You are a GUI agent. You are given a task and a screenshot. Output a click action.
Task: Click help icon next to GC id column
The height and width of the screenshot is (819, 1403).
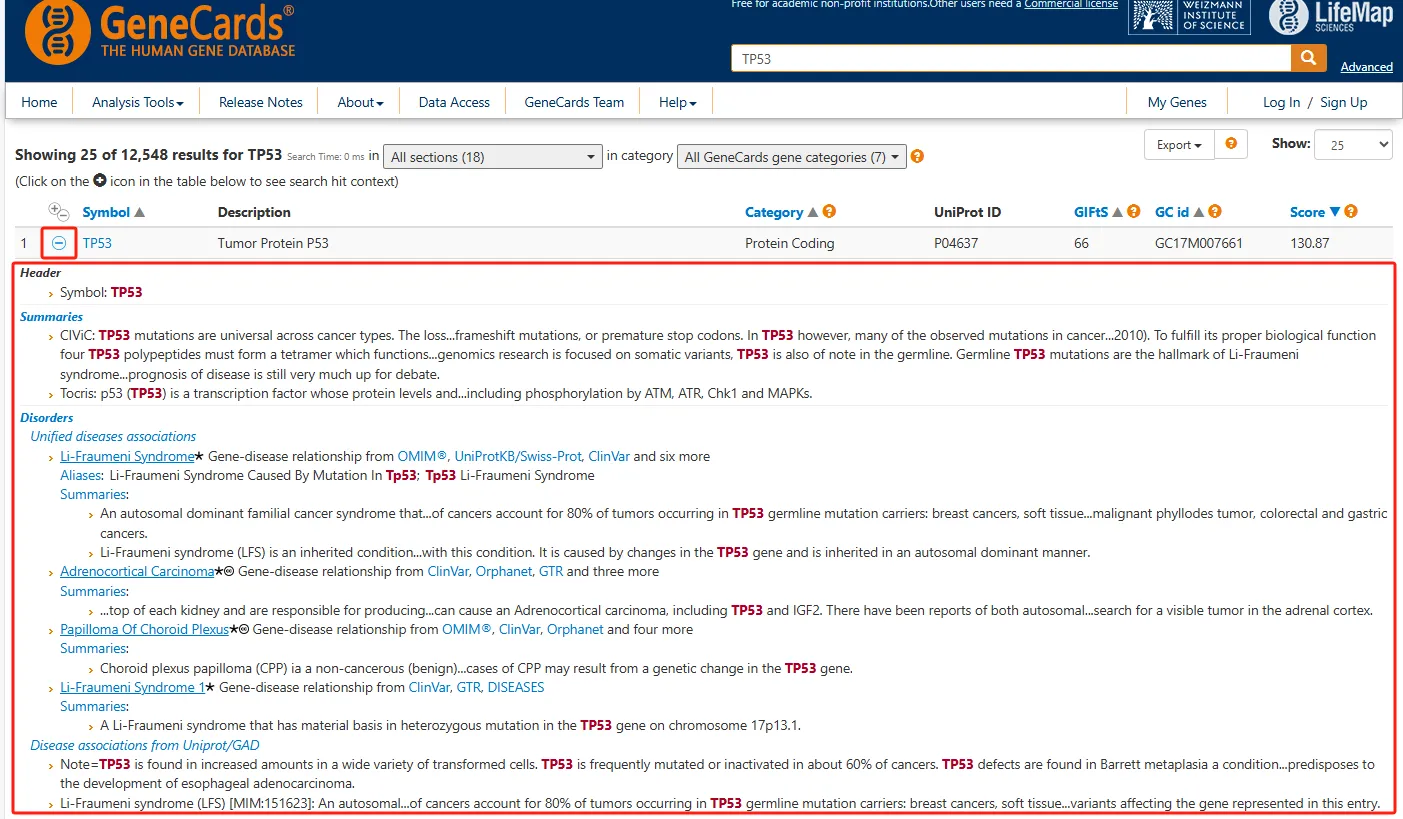[x=1214, y=212]
